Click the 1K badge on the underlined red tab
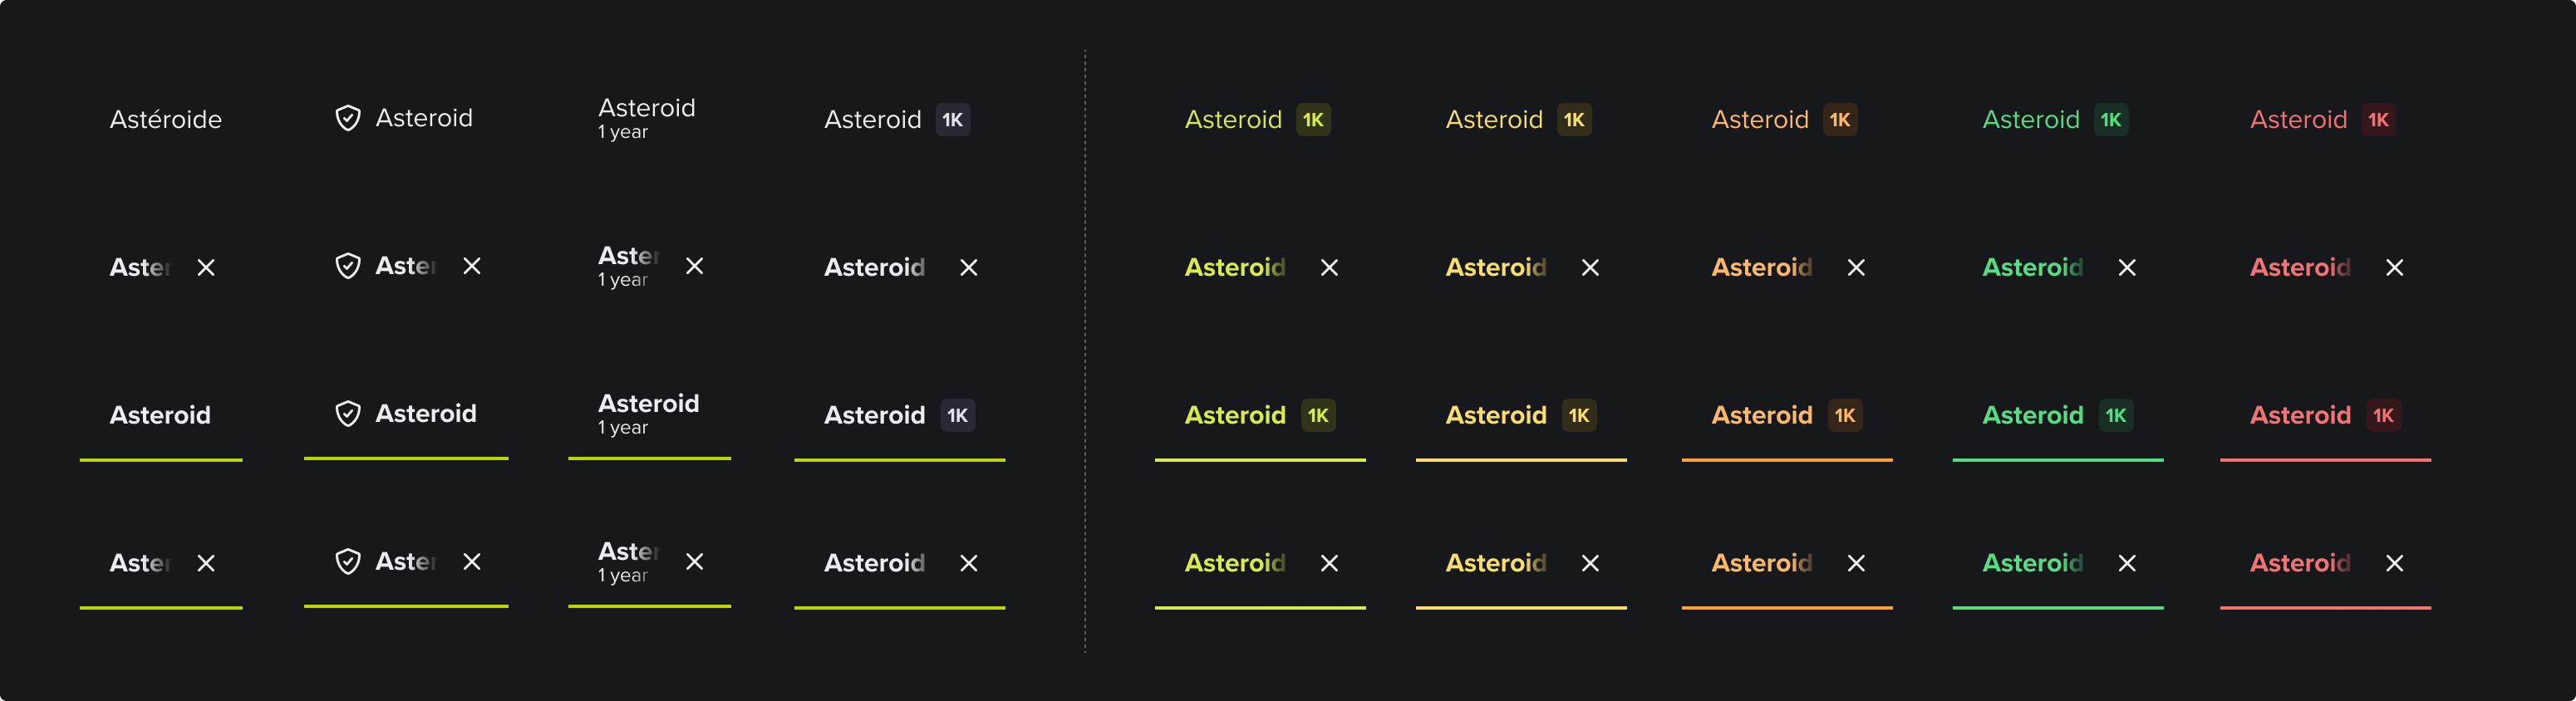The image size is (2576, 701). (2383, 416)
